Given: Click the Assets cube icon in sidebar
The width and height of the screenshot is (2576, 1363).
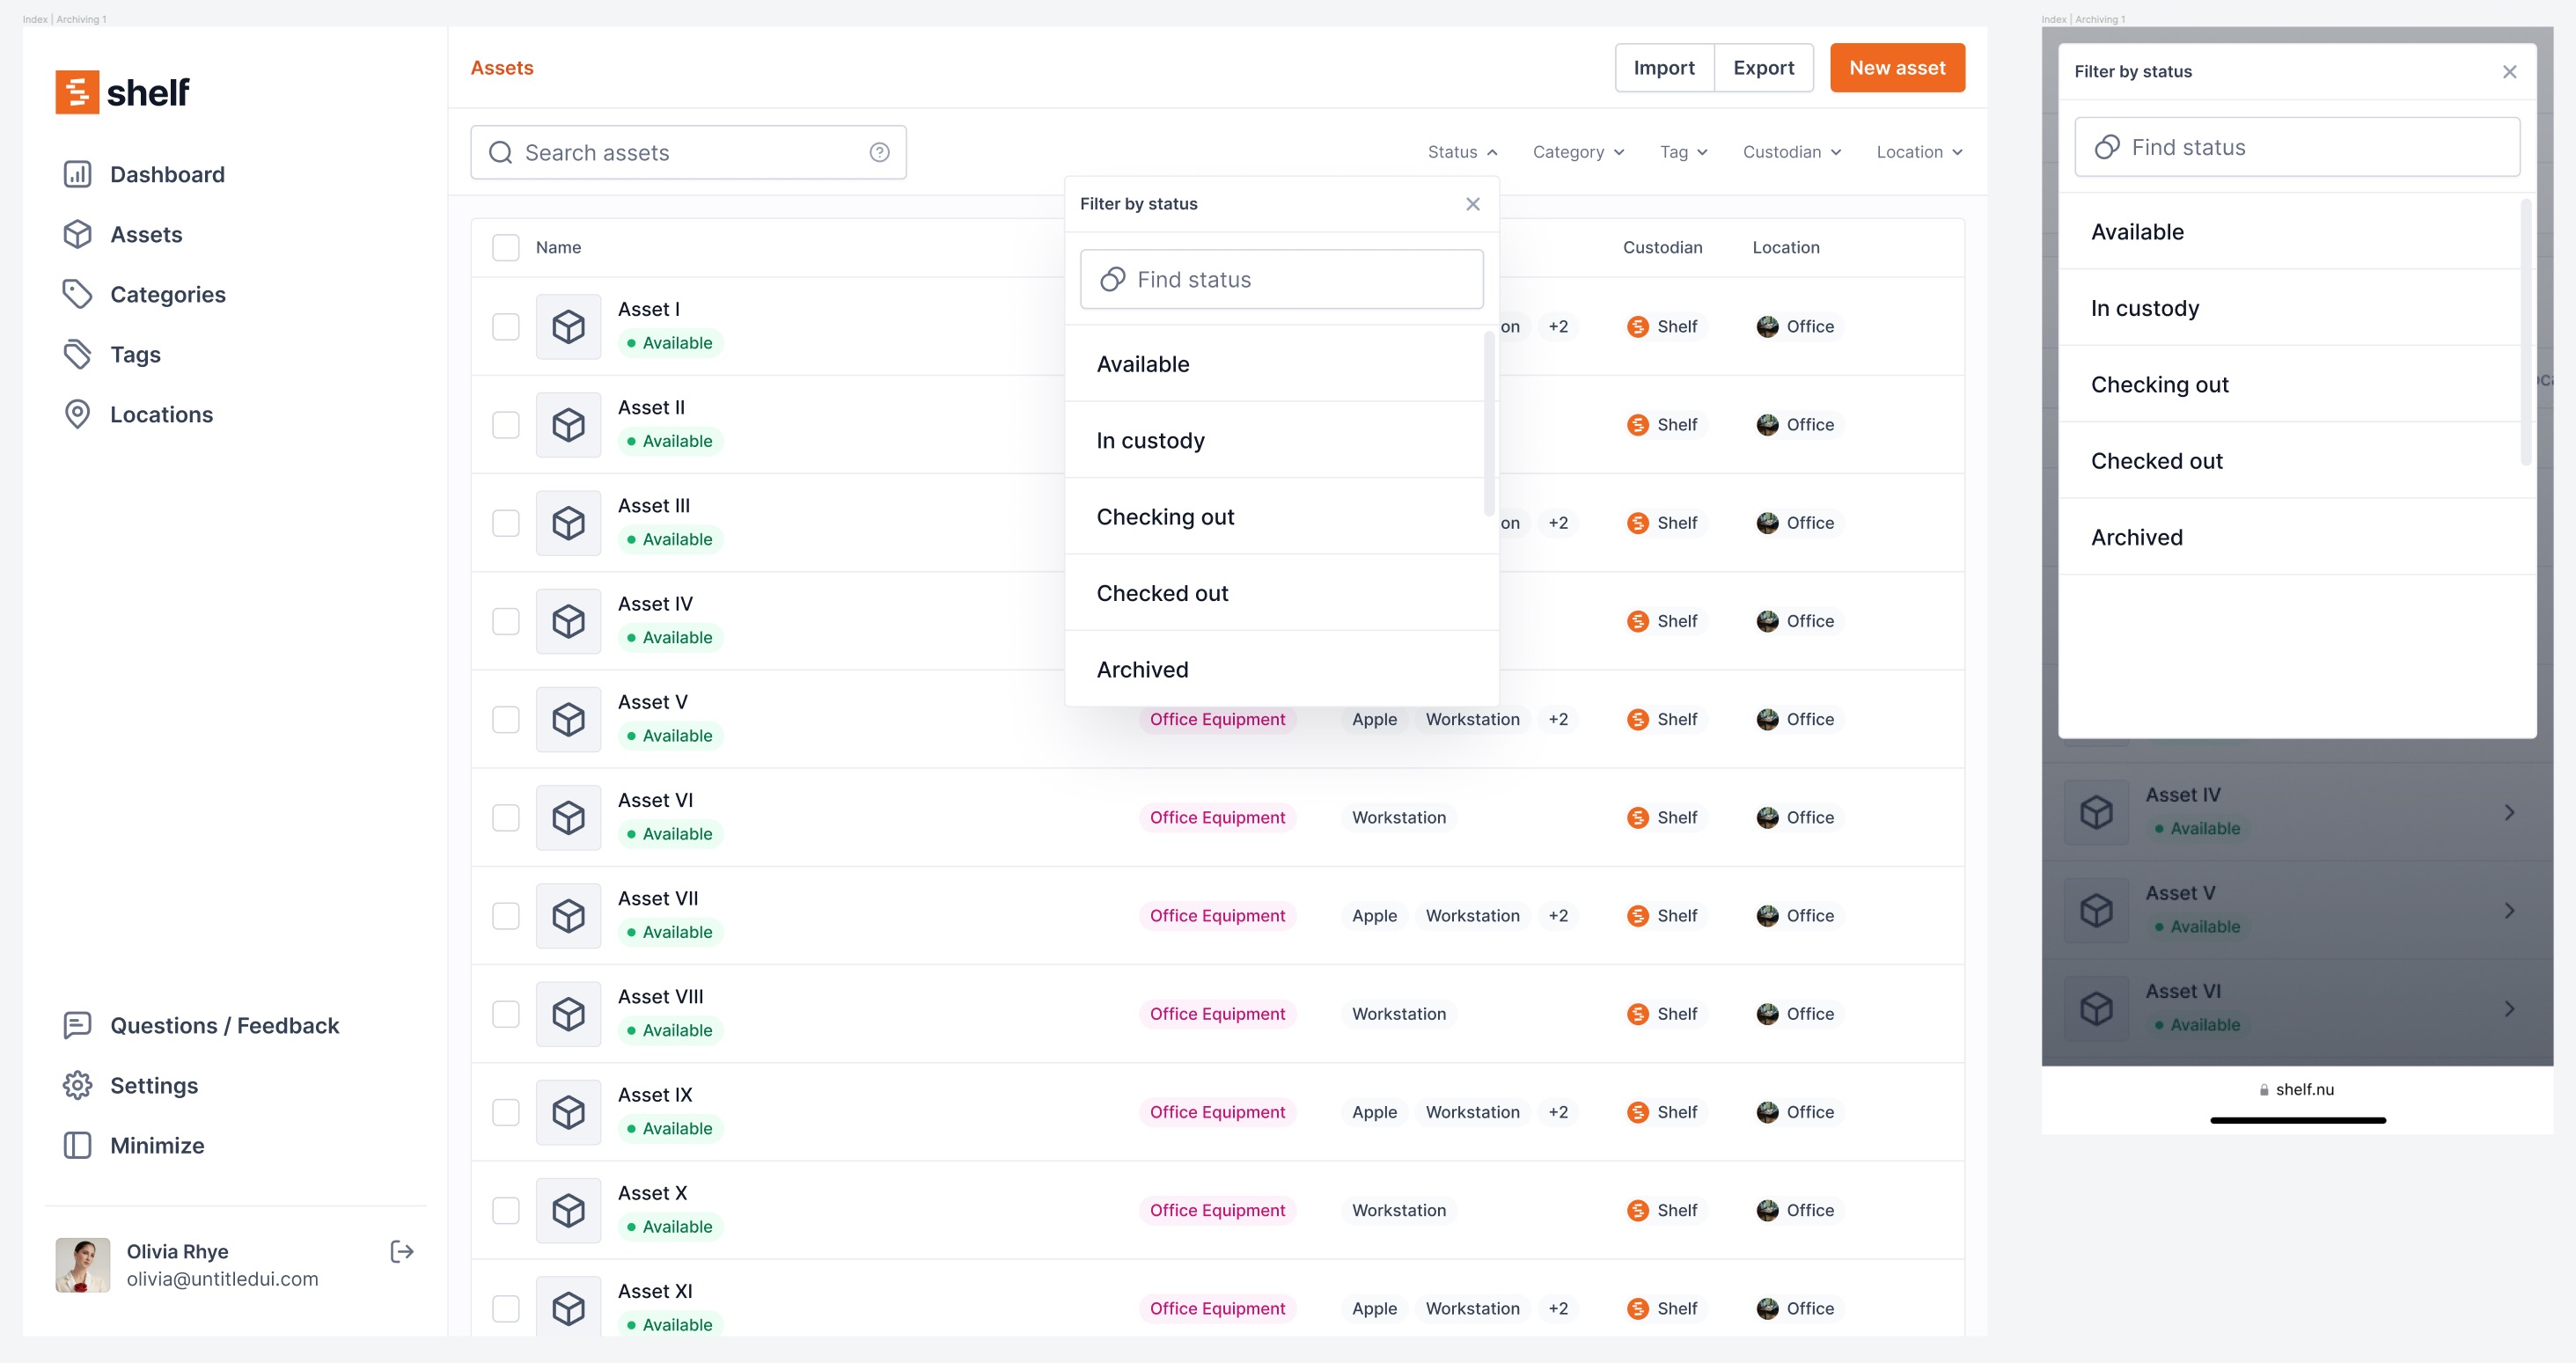Looking at the screenshot, I should (79, 234).
